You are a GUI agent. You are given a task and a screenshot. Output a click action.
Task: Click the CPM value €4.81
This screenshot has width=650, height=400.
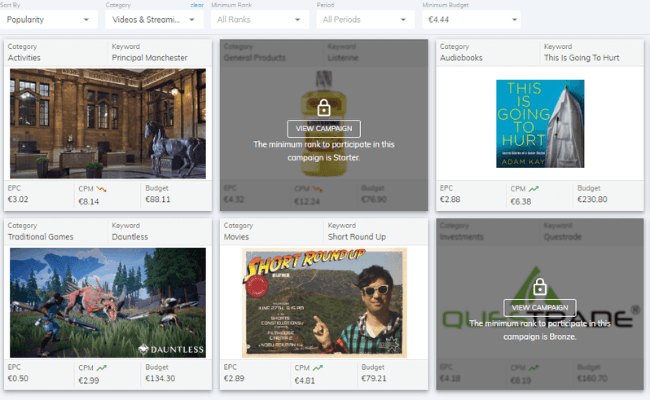pos(305,381)
